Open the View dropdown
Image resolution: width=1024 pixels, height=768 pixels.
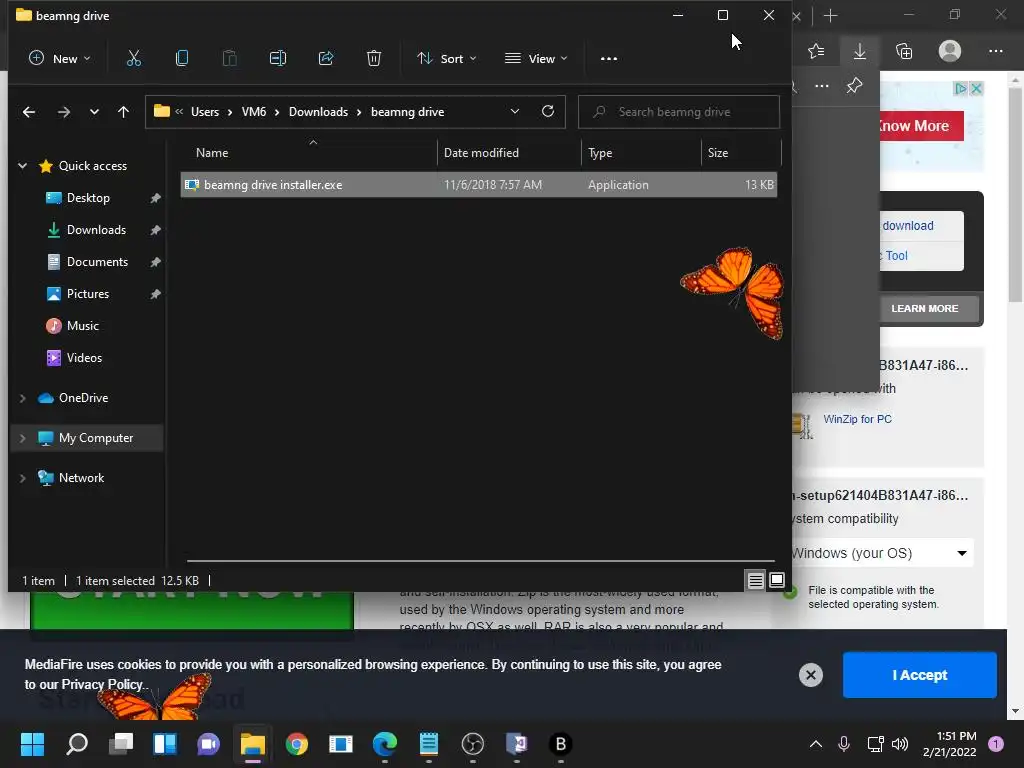point(536,58)
